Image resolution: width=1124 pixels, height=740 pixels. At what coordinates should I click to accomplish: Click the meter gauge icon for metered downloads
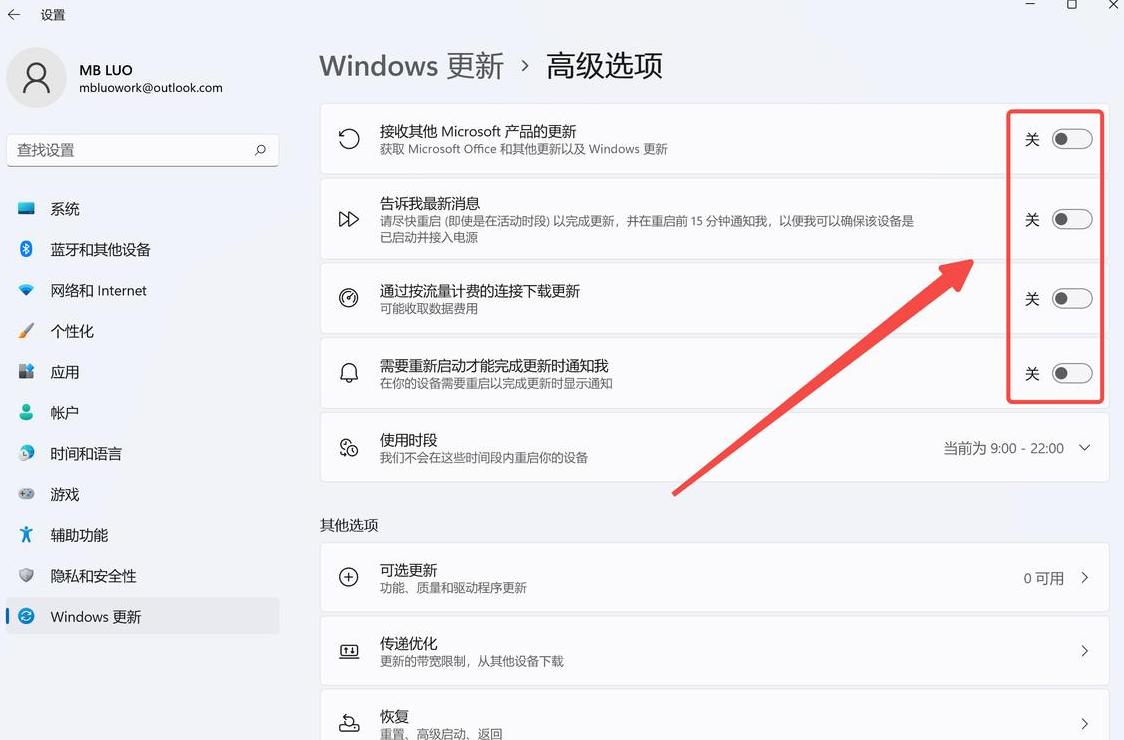tap(349, 298)
